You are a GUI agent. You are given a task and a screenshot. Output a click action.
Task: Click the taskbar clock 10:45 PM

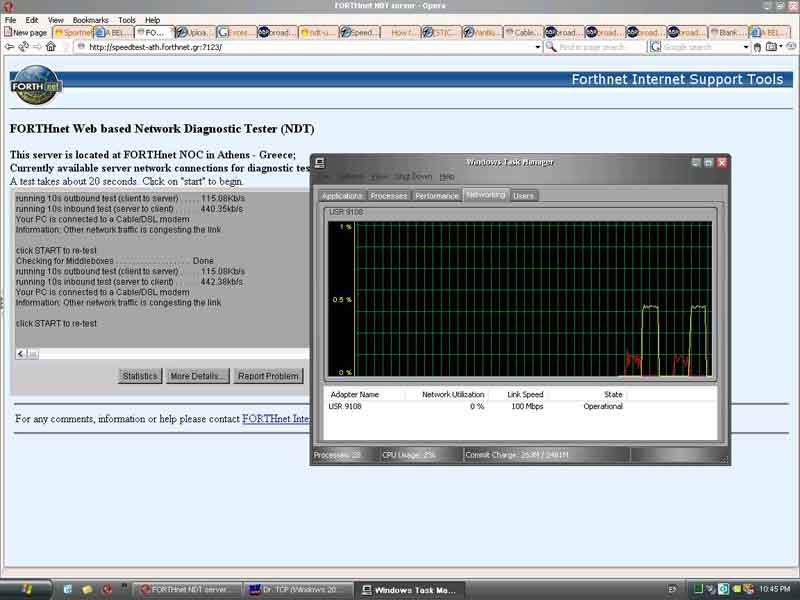point(774,589)
